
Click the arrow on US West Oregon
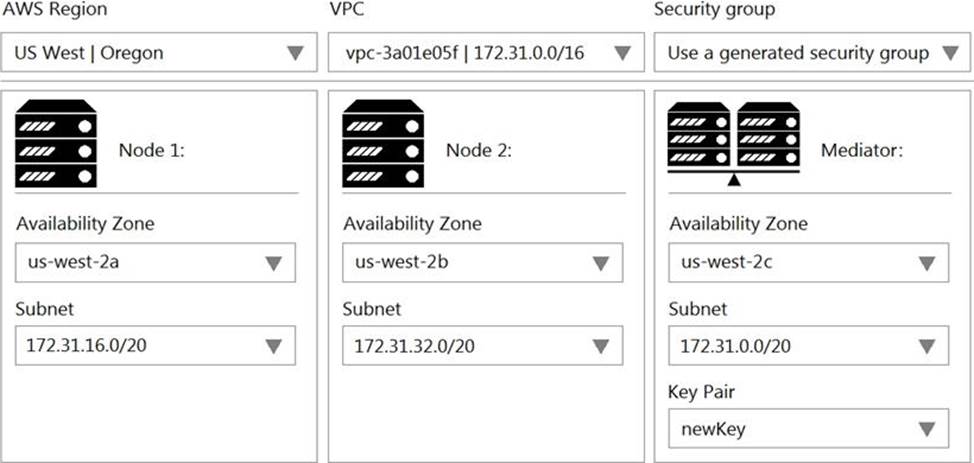pos(295,53)
